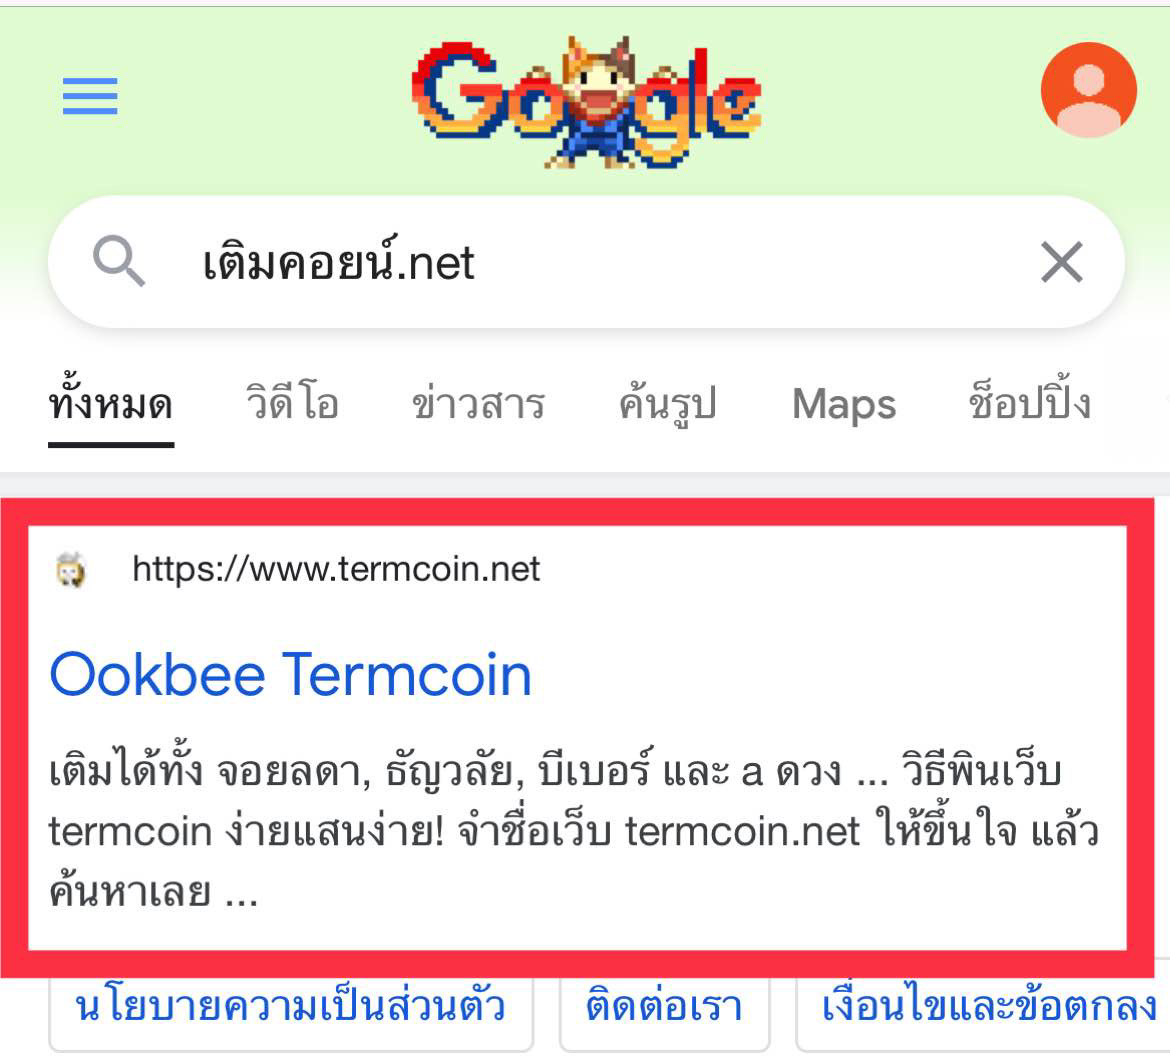
Task: Open the นโยบายความเป็นส่วนตัว sitelink
Action: [290, 1006]
